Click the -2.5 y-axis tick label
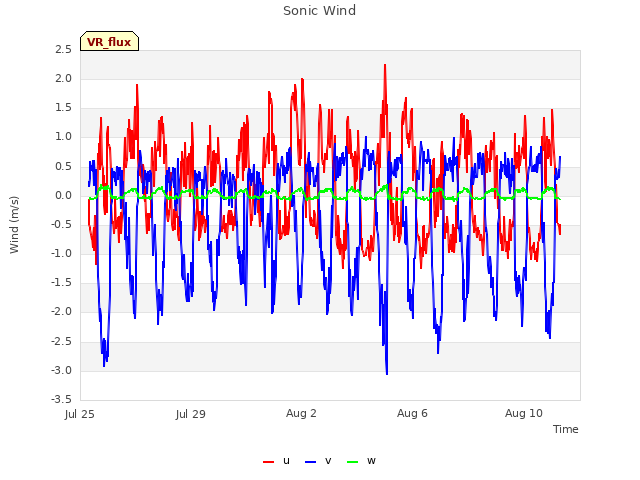Image resolution: width=640 pixels, height=480 pixels. pos(62,342)
